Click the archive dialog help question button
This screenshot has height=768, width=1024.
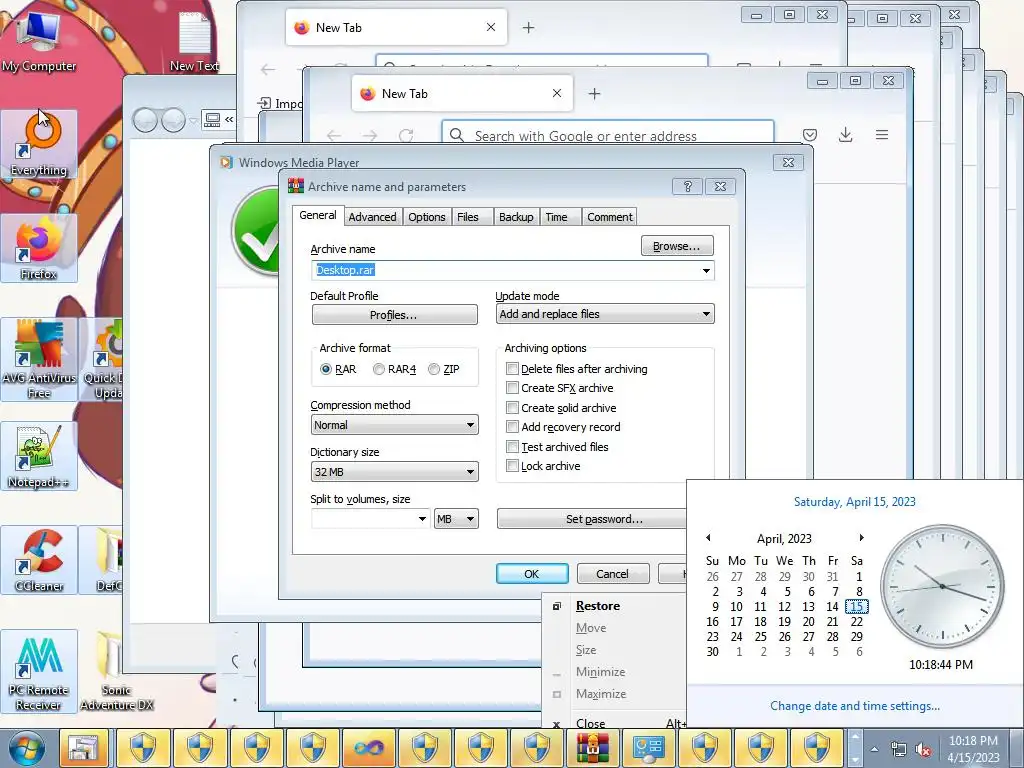[x=687, y=187]
